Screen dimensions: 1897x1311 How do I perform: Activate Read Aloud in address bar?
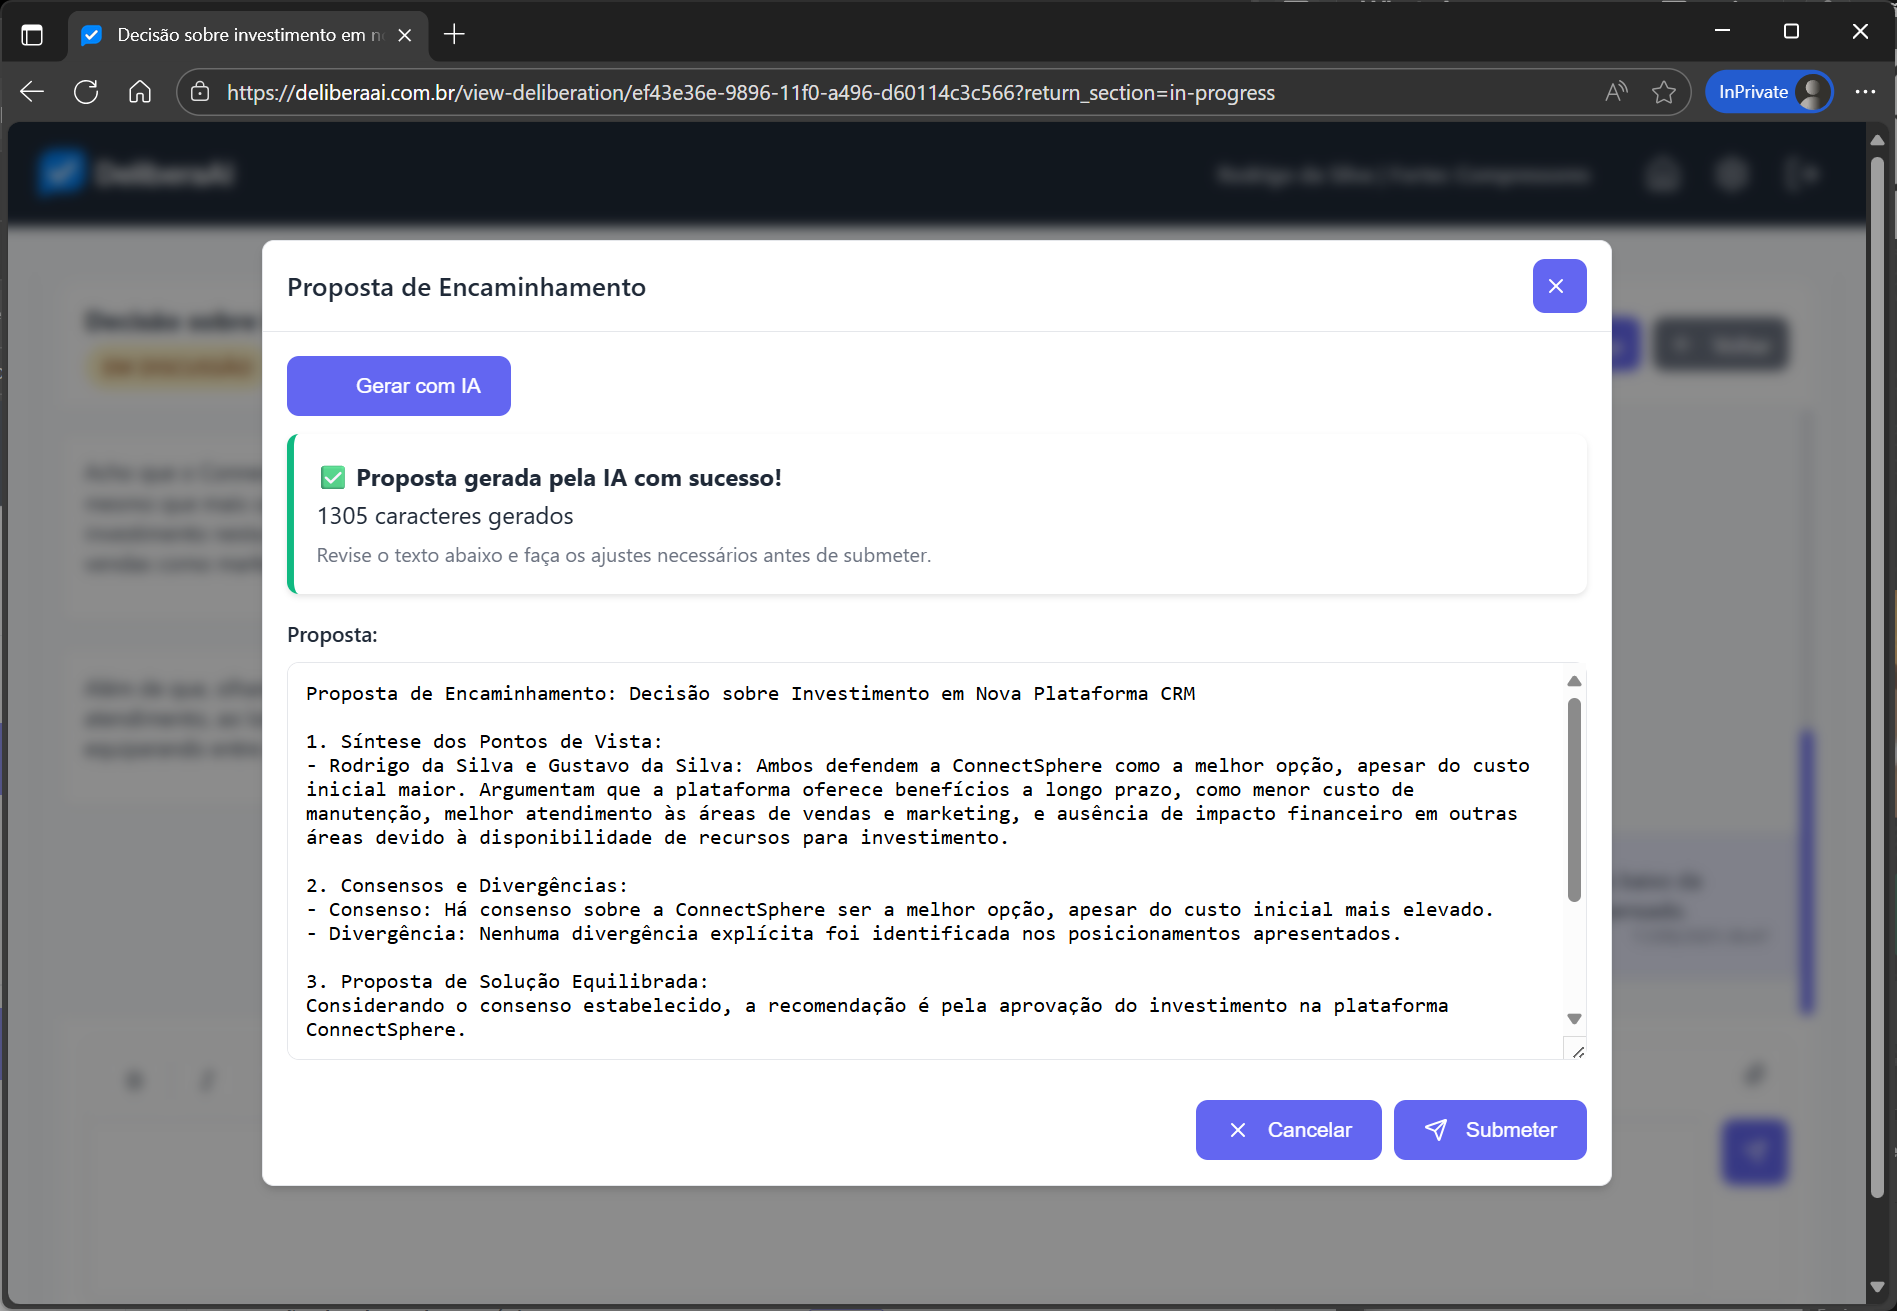click(x=1615, y=92)
